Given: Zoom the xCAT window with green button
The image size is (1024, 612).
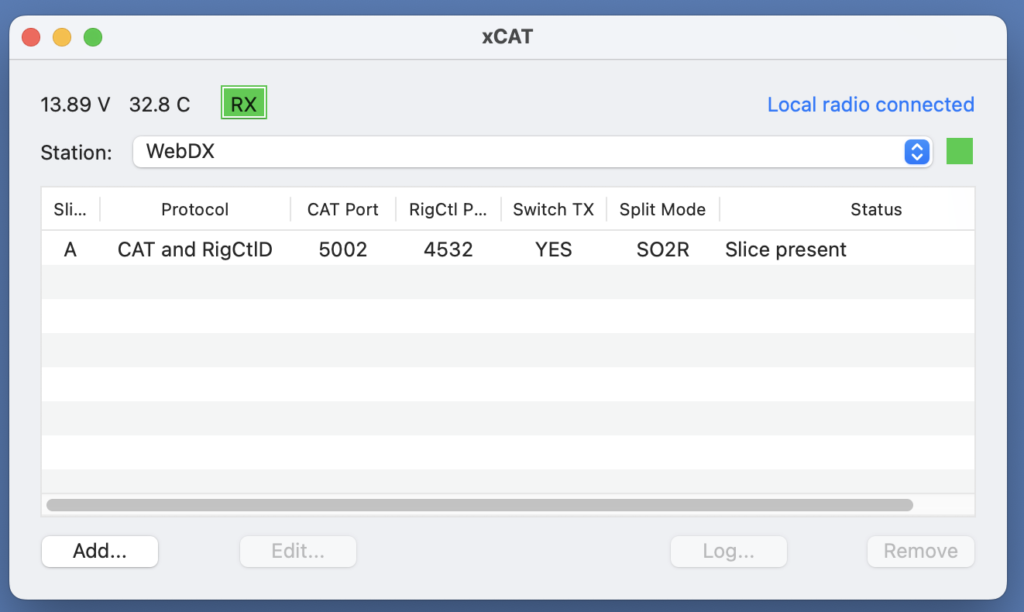Looking at the screenshot, I should coord(93,37).
